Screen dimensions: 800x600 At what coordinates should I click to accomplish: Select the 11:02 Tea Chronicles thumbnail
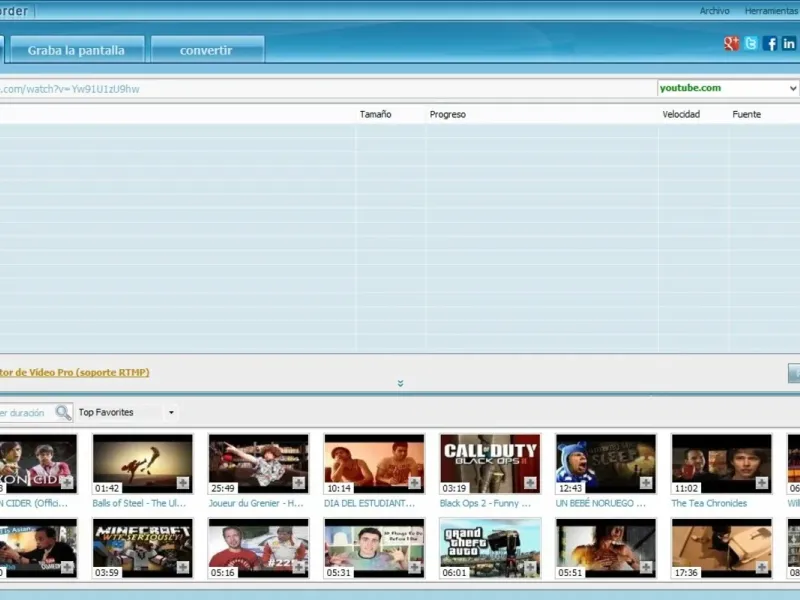(x=721, y=464)
